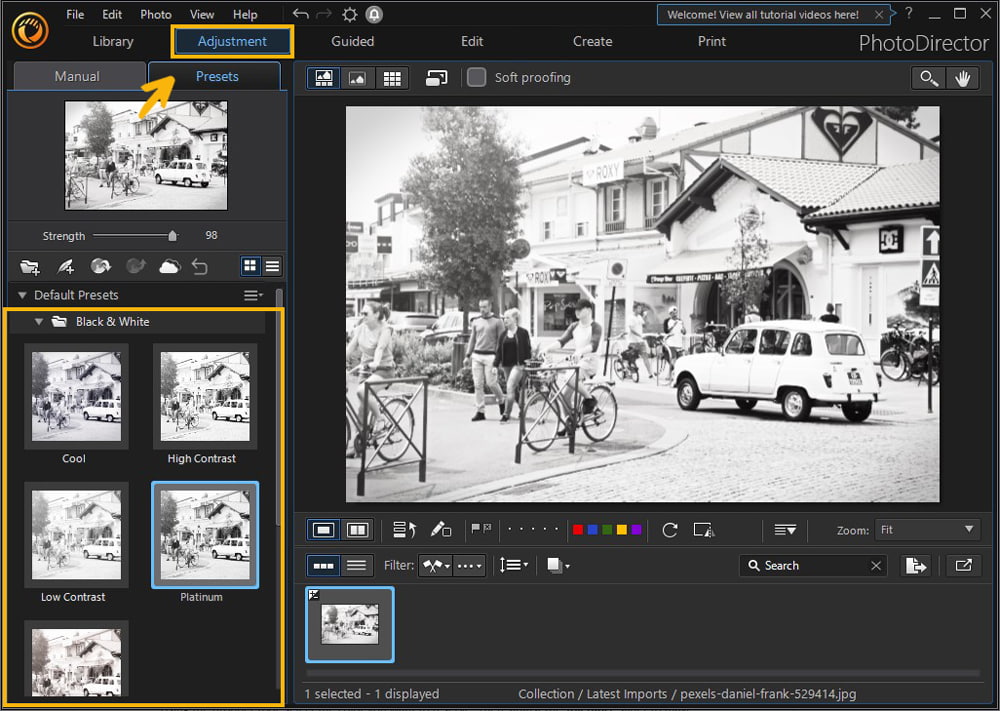The height and width of the screenshot is (711, 1000).
Task: Open the import presets folder icon
Action: 29,266
